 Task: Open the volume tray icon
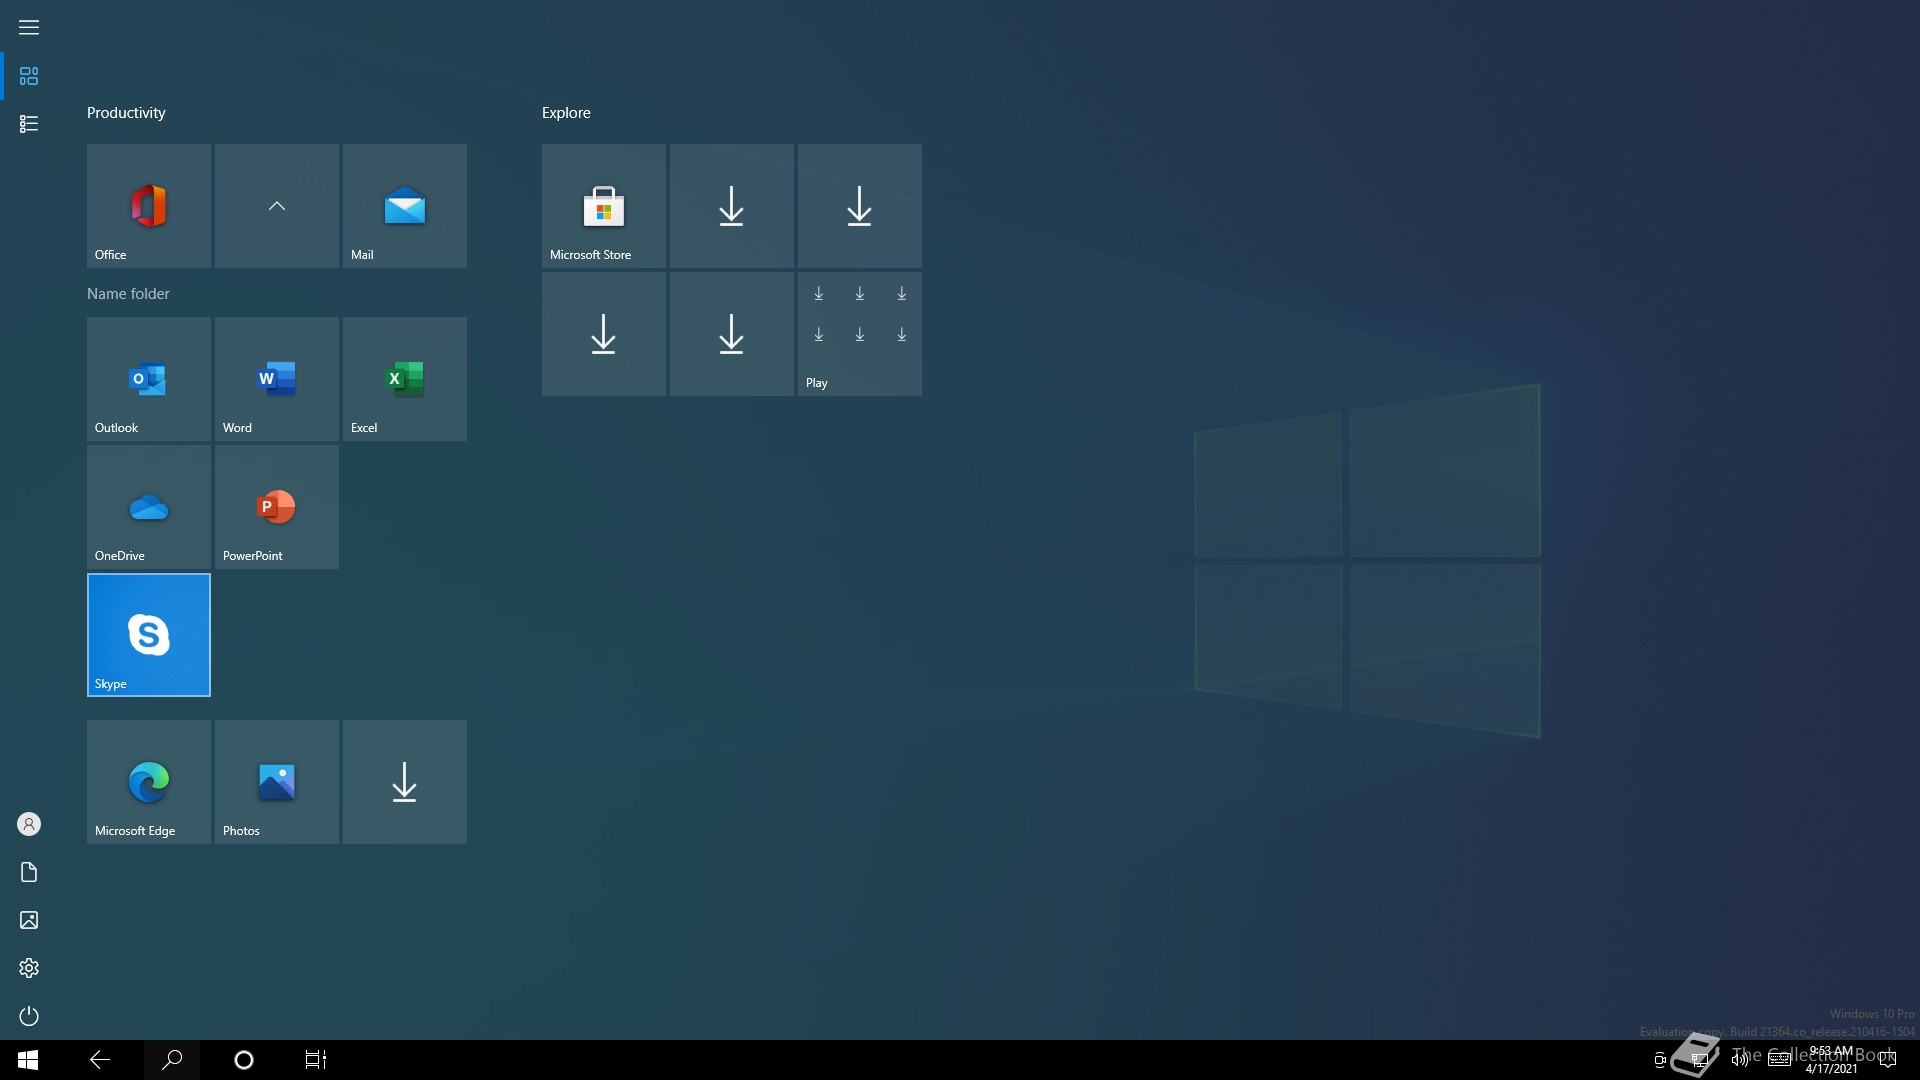(x=1739, y=1060)
